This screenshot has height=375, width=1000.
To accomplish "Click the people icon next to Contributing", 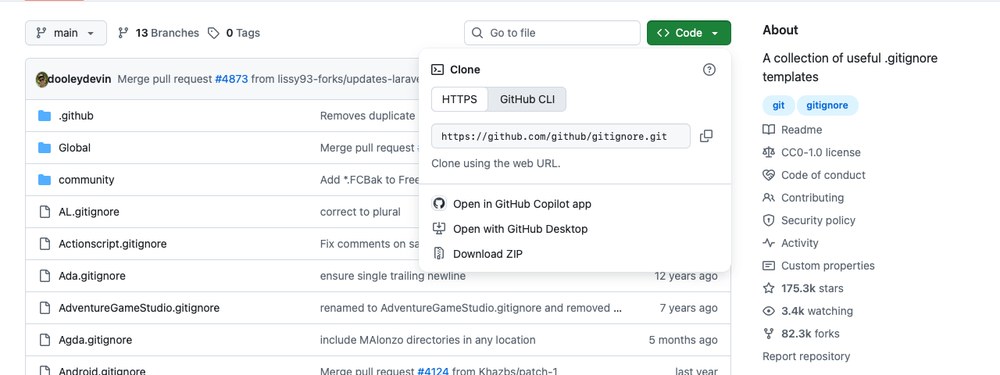I will click(x=768, y=198).
